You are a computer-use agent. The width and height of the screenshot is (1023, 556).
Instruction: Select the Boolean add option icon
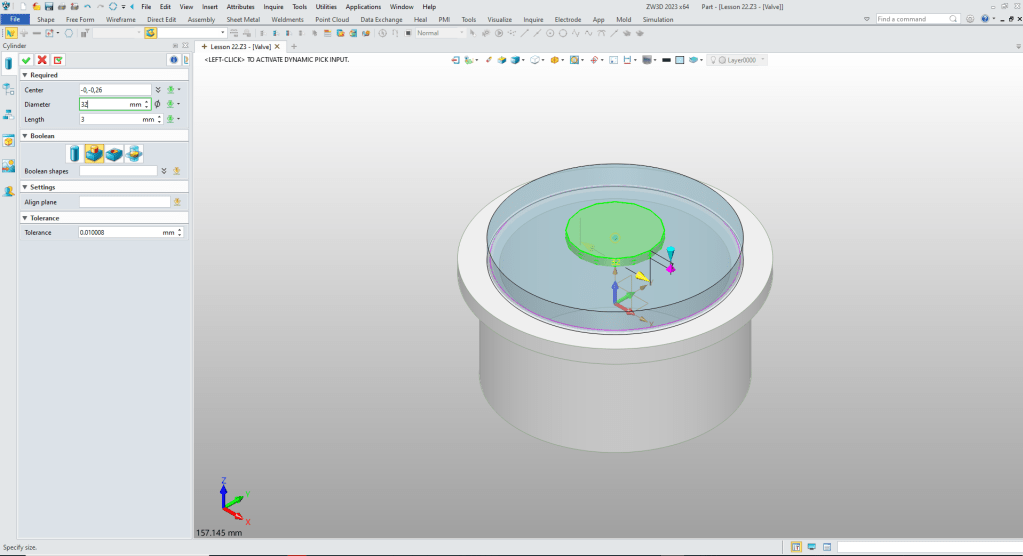point(94,153)
